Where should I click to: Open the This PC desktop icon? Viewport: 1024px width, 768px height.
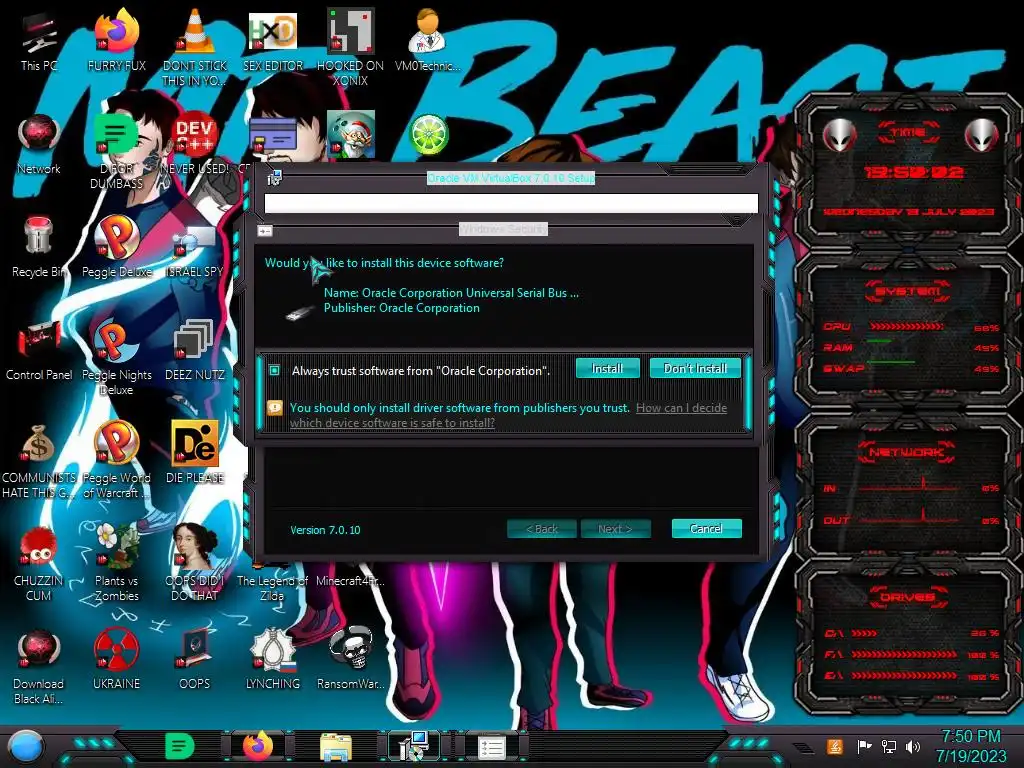[x=39, y=42]
